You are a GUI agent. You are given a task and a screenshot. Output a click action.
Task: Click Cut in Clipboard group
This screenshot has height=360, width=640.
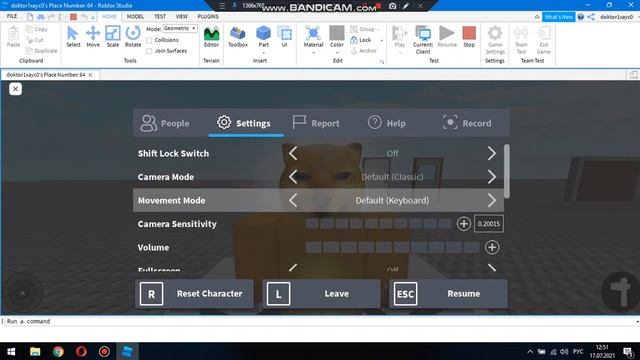pyautogui.click(x=35, y=40)
